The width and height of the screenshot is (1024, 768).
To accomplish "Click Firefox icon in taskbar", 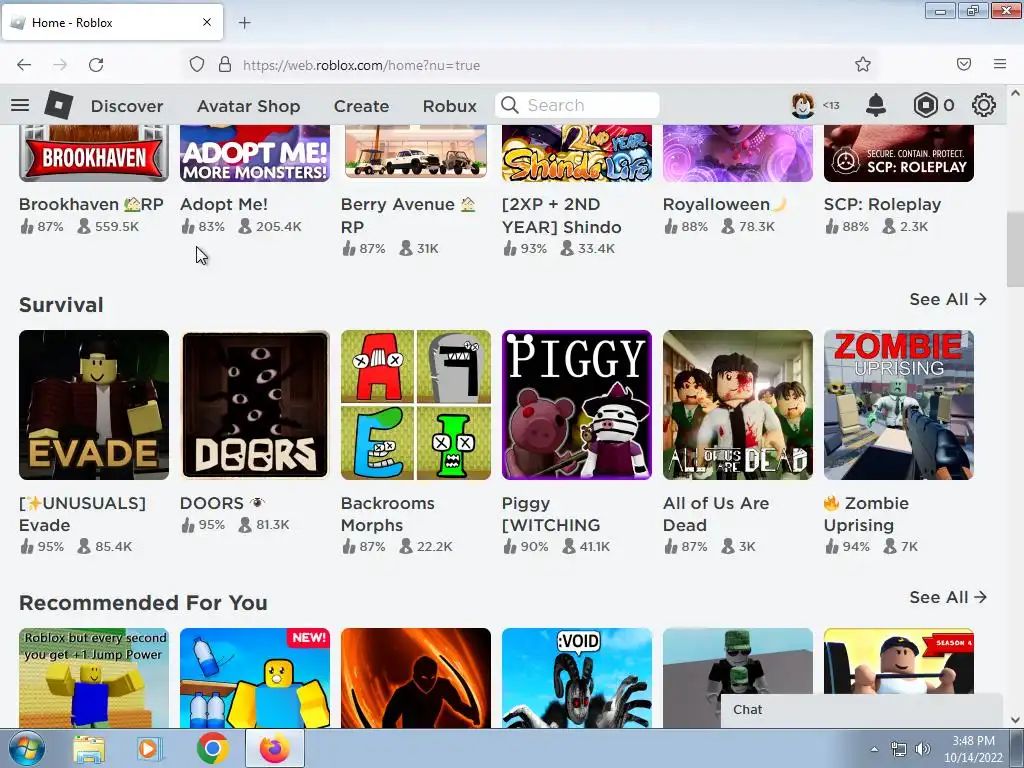I will (275, 748).
